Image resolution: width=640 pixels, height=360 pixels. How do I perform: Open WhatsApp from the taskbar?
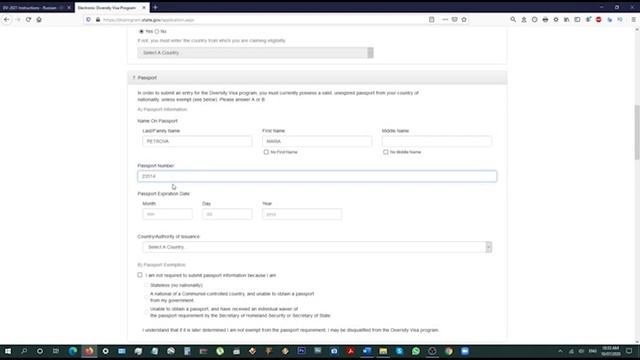(416, 351)
